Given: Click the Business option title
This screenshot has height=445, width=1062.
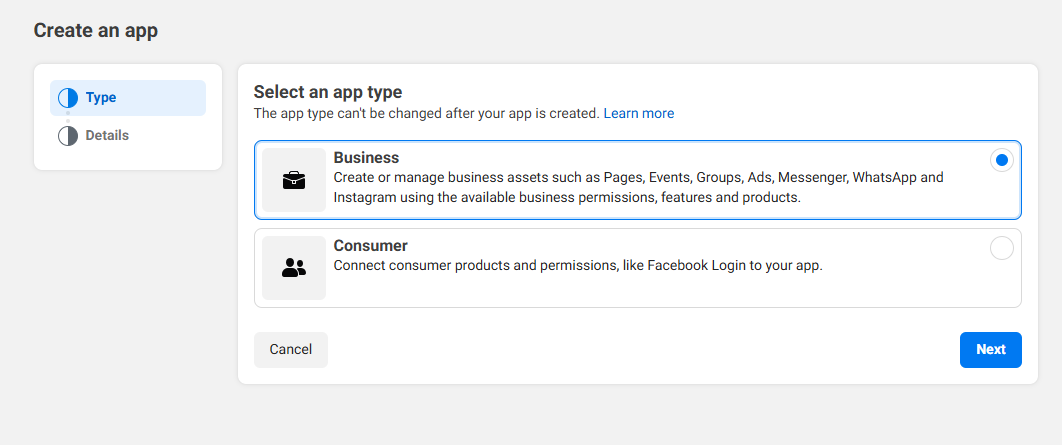Looking at the screenshot, I should 366,157.
